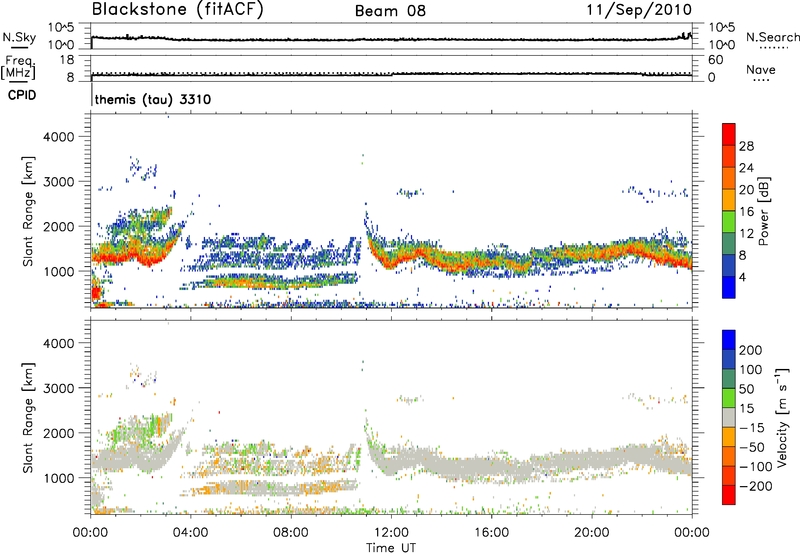800x554 pixels.
Task: Select the "Freq. [MHz]" axis label
Action: pos(18,67)
